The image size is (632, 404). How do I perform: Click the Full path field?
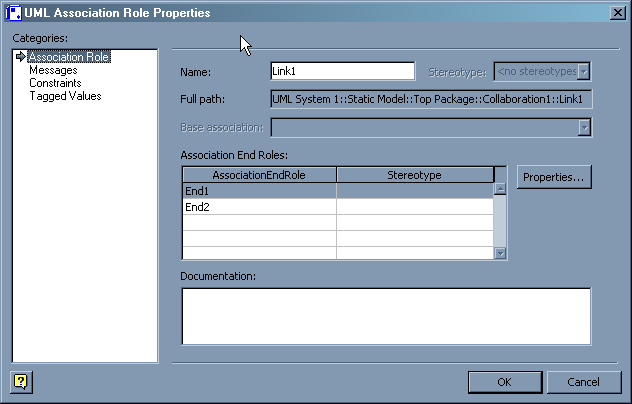click(431, 99)
